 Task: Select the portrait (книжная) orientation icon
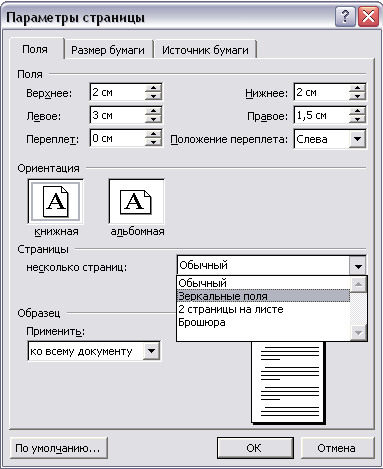click(55, 202)
